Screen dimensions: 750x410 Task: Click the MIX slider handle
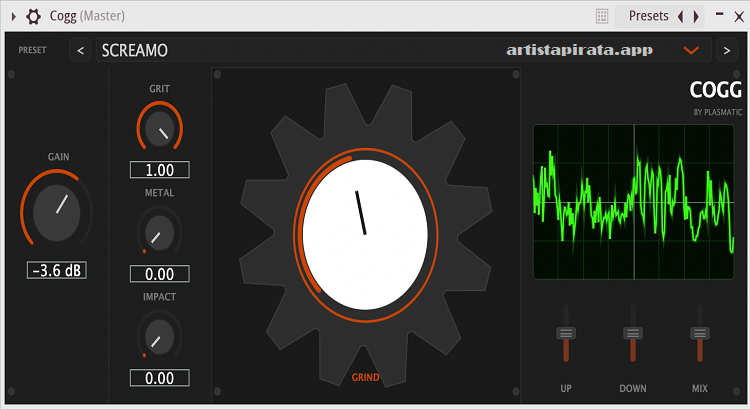pyautogui.click(x=700, y=333)
